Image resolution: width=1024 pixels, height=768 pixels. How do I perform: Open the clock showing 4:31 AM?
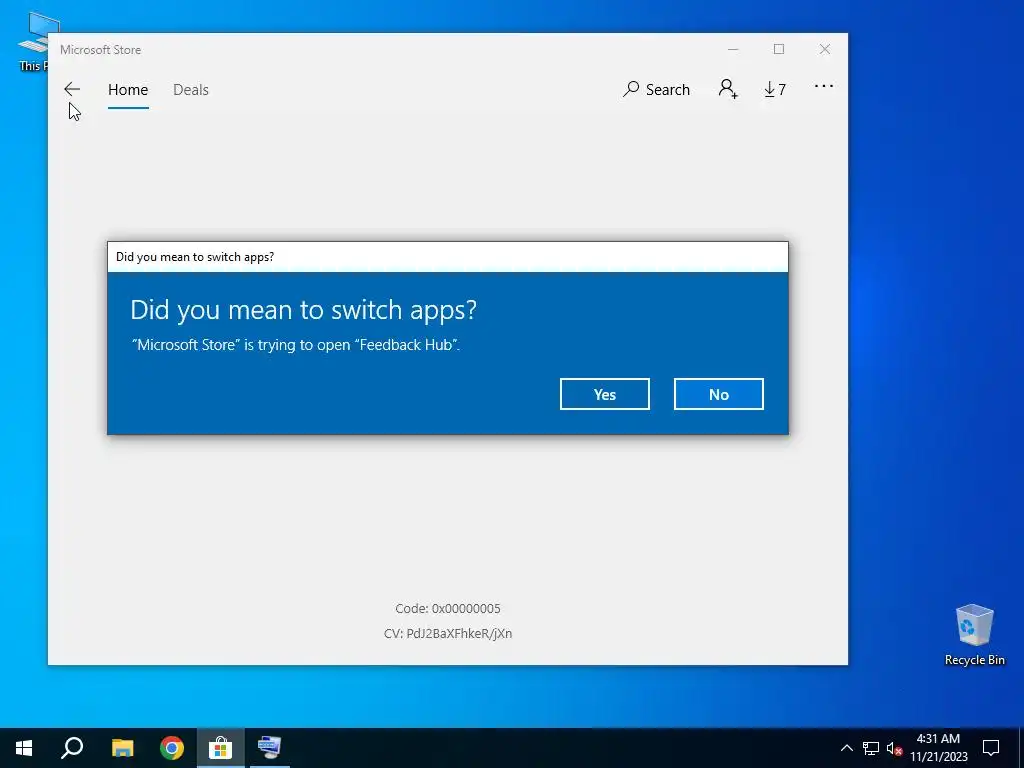click(x=938, y=748)
